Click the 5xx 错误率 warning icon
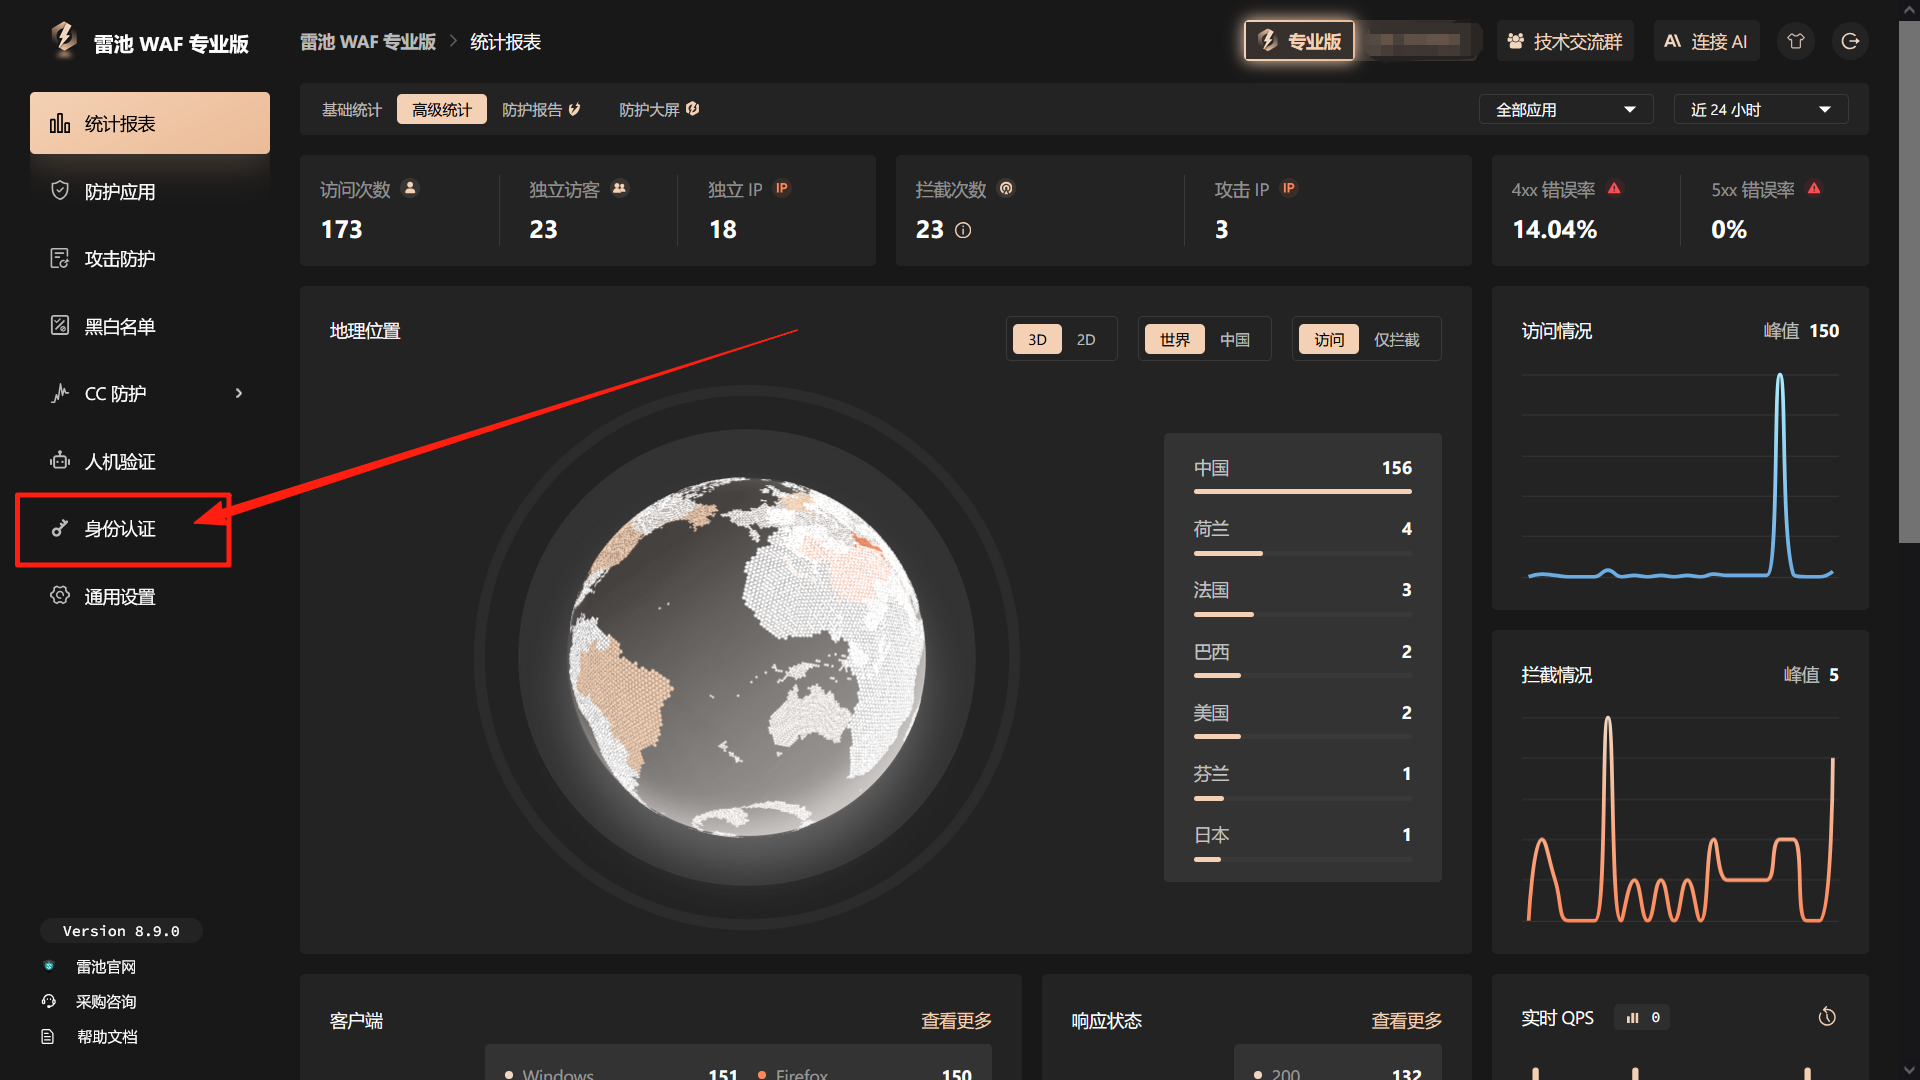Image resolution: width=1920 pixels, height=1080 pixels. (1814, 188)
